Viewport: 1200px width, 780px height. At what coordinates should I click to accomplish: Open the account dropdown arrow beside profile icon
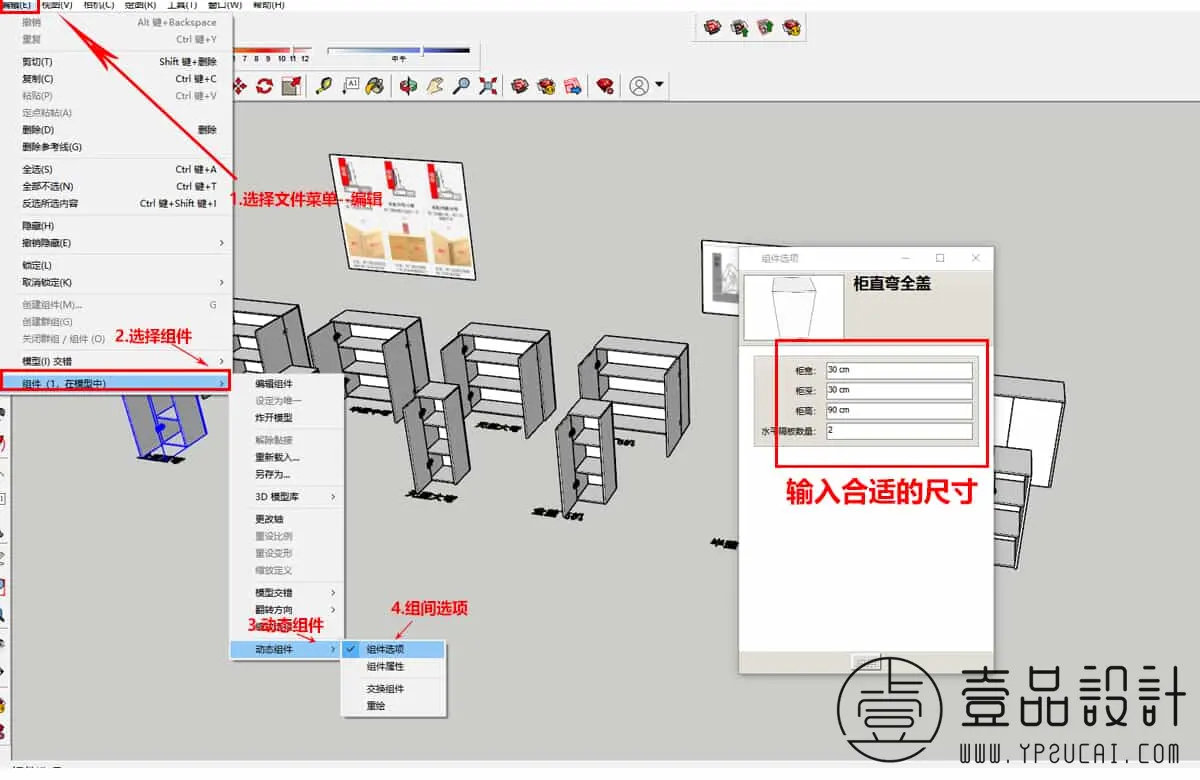[x=660, y=86]
